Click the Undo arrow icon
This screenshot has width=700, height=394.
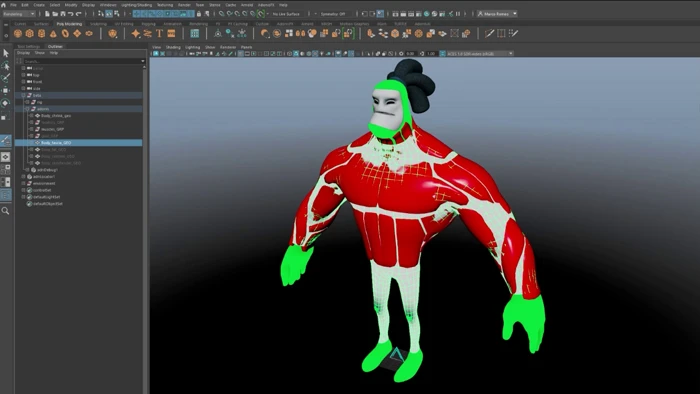tap(71, 14)
